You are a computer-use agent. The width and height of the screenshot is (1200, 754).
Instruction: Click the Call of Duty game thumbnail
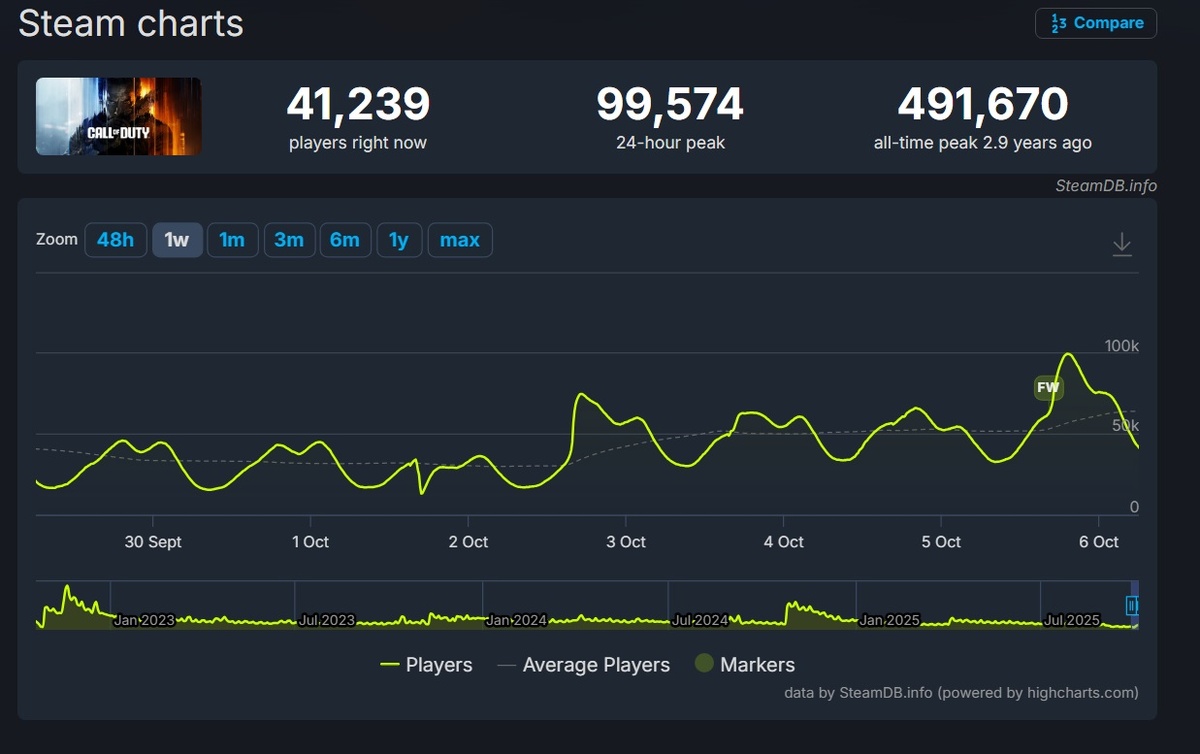tap(119, 117)
